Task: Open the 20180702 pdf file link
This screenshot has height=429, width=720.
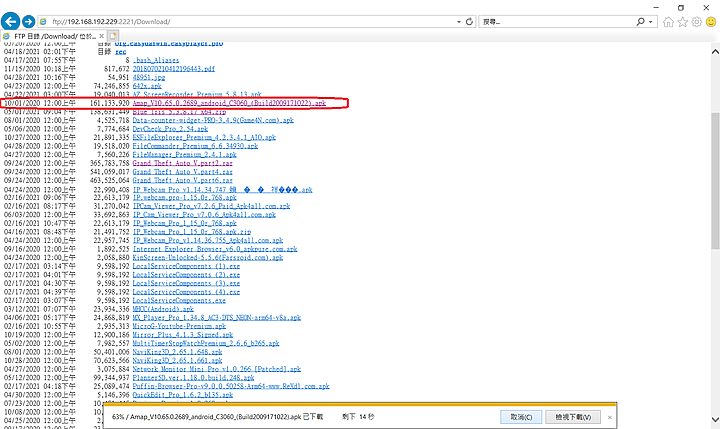Action: coord(174,69)
